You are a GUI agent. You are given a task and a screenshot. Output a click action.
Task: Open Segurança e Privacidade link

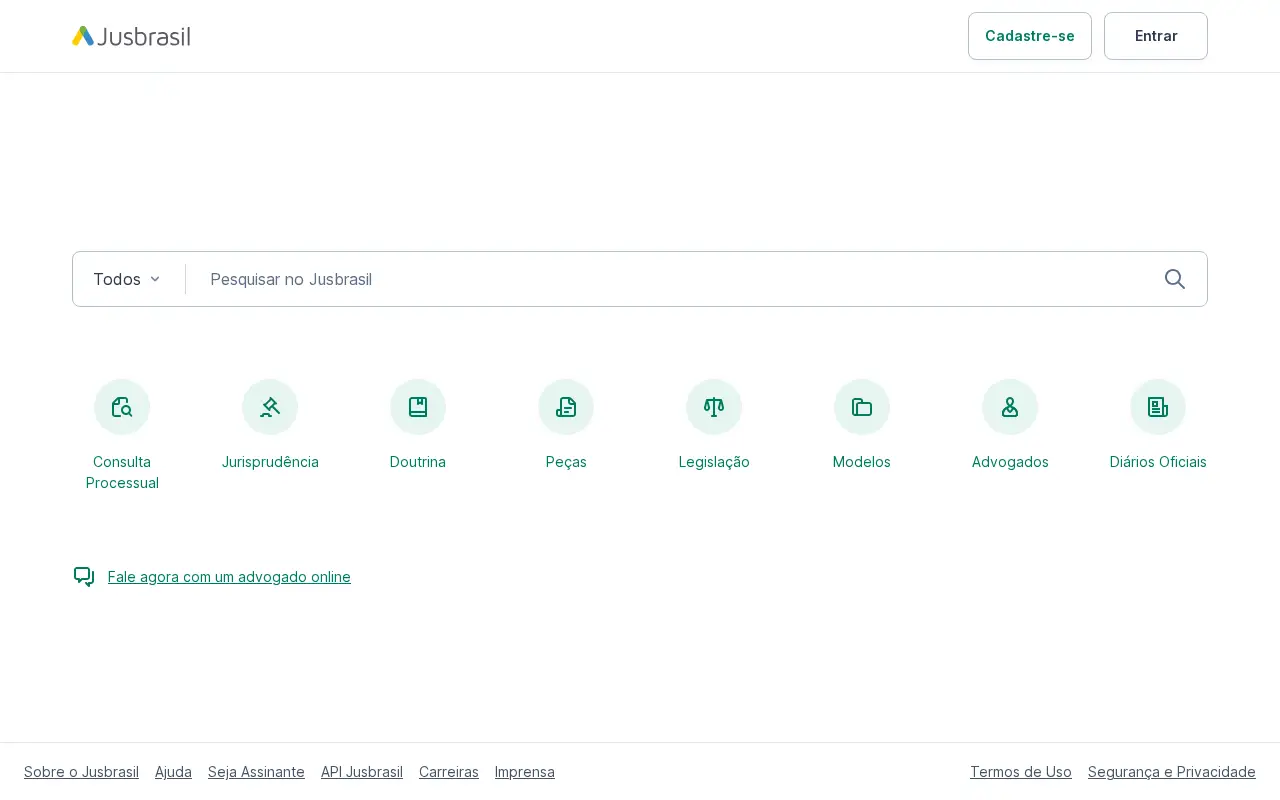(x=1172, y=772)
